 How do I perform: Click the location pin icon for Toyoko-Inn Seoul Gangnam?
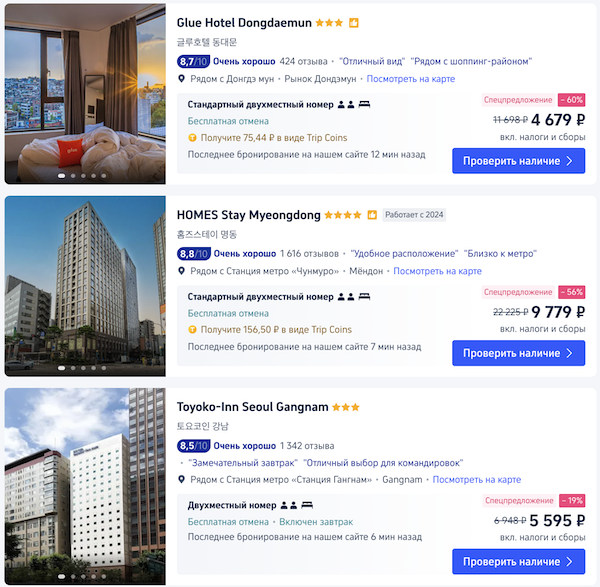tap(182, 479)
